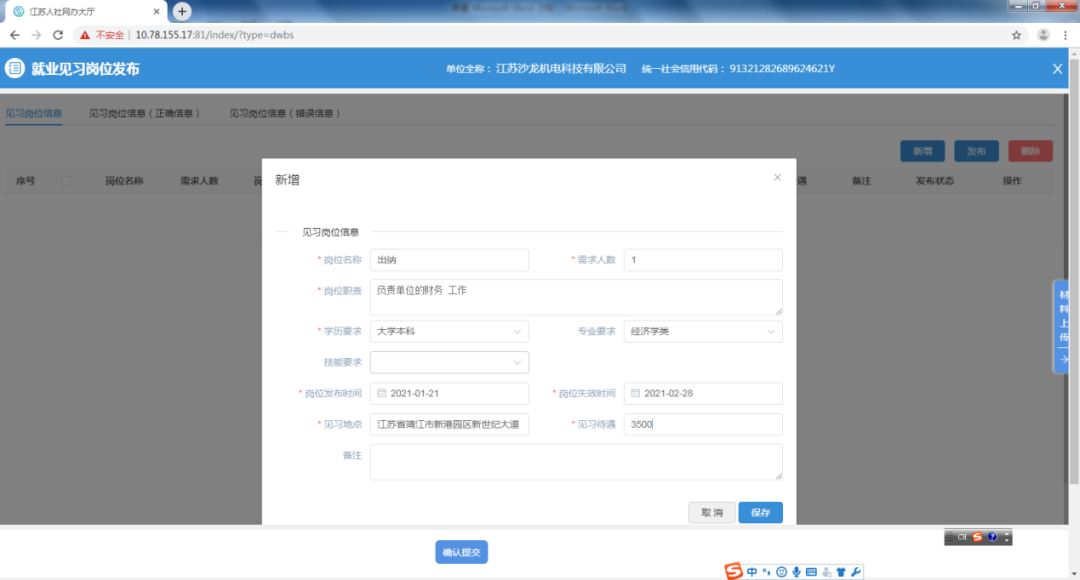Image resolution: width=1080 pixels, height=580 pixels.
Task: Expand the empty 技能要求 dropdown
Action: click(x=449, y=362)
